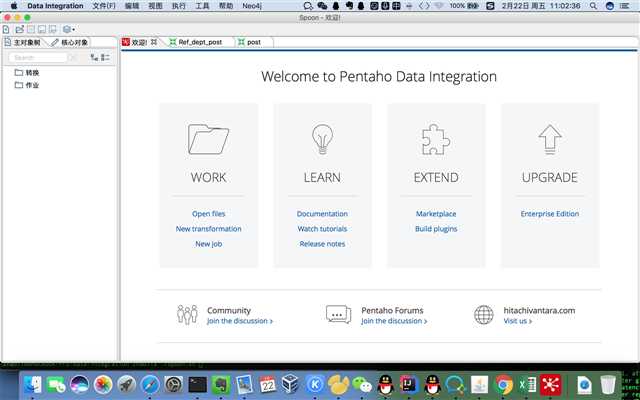Open the 执行 menu
This screenshot has width=640, height=400.
tap(178, 6)
